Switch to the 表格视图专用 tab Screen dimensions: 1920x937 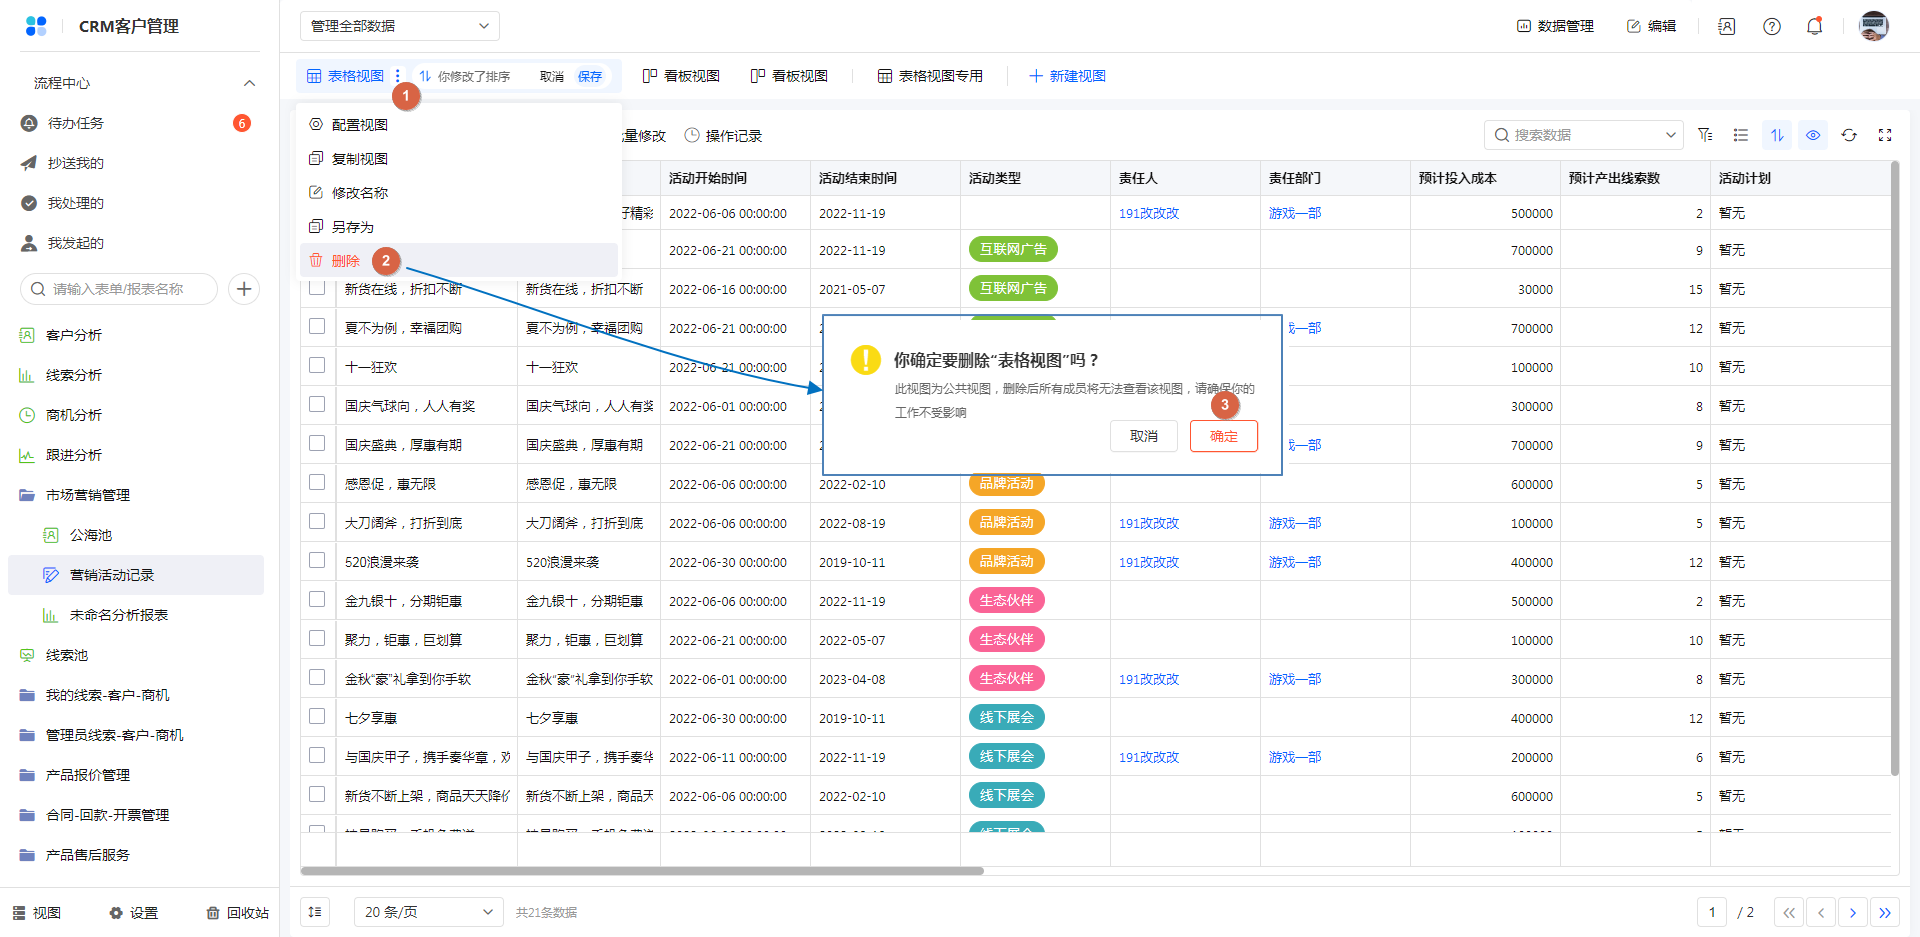pos(930,76)
